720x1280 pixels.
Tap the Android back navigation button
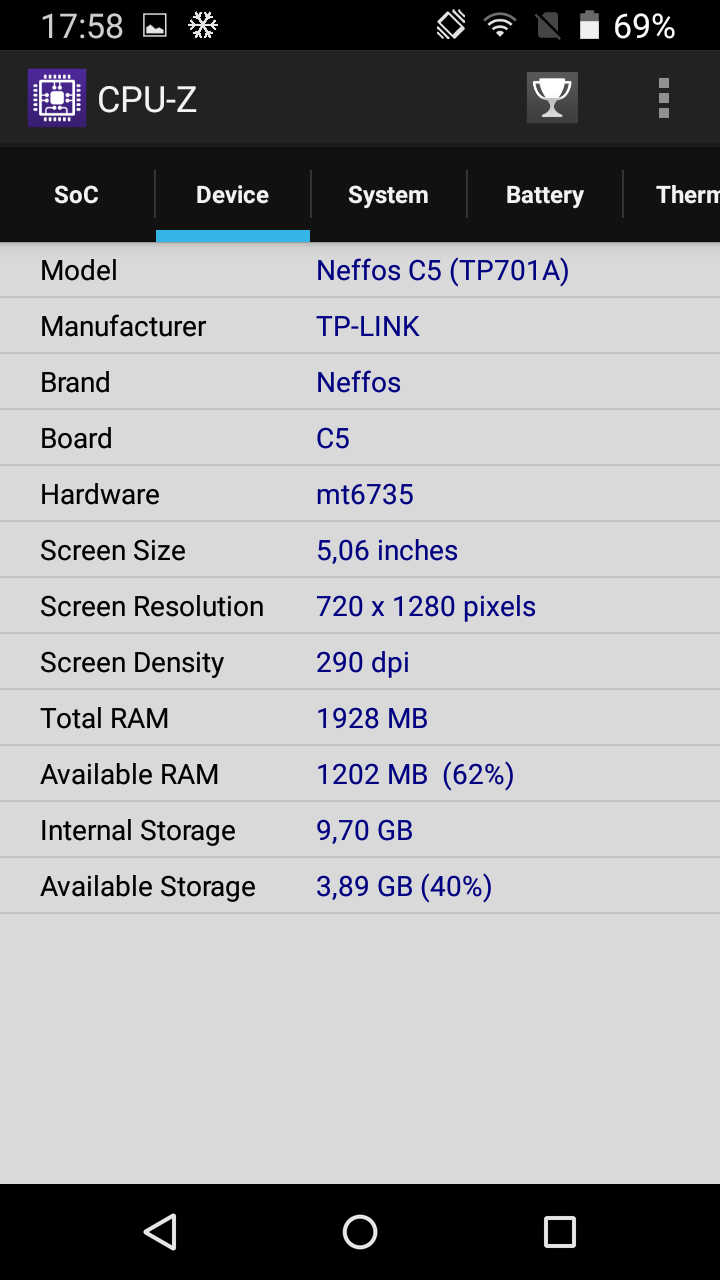160,1232
